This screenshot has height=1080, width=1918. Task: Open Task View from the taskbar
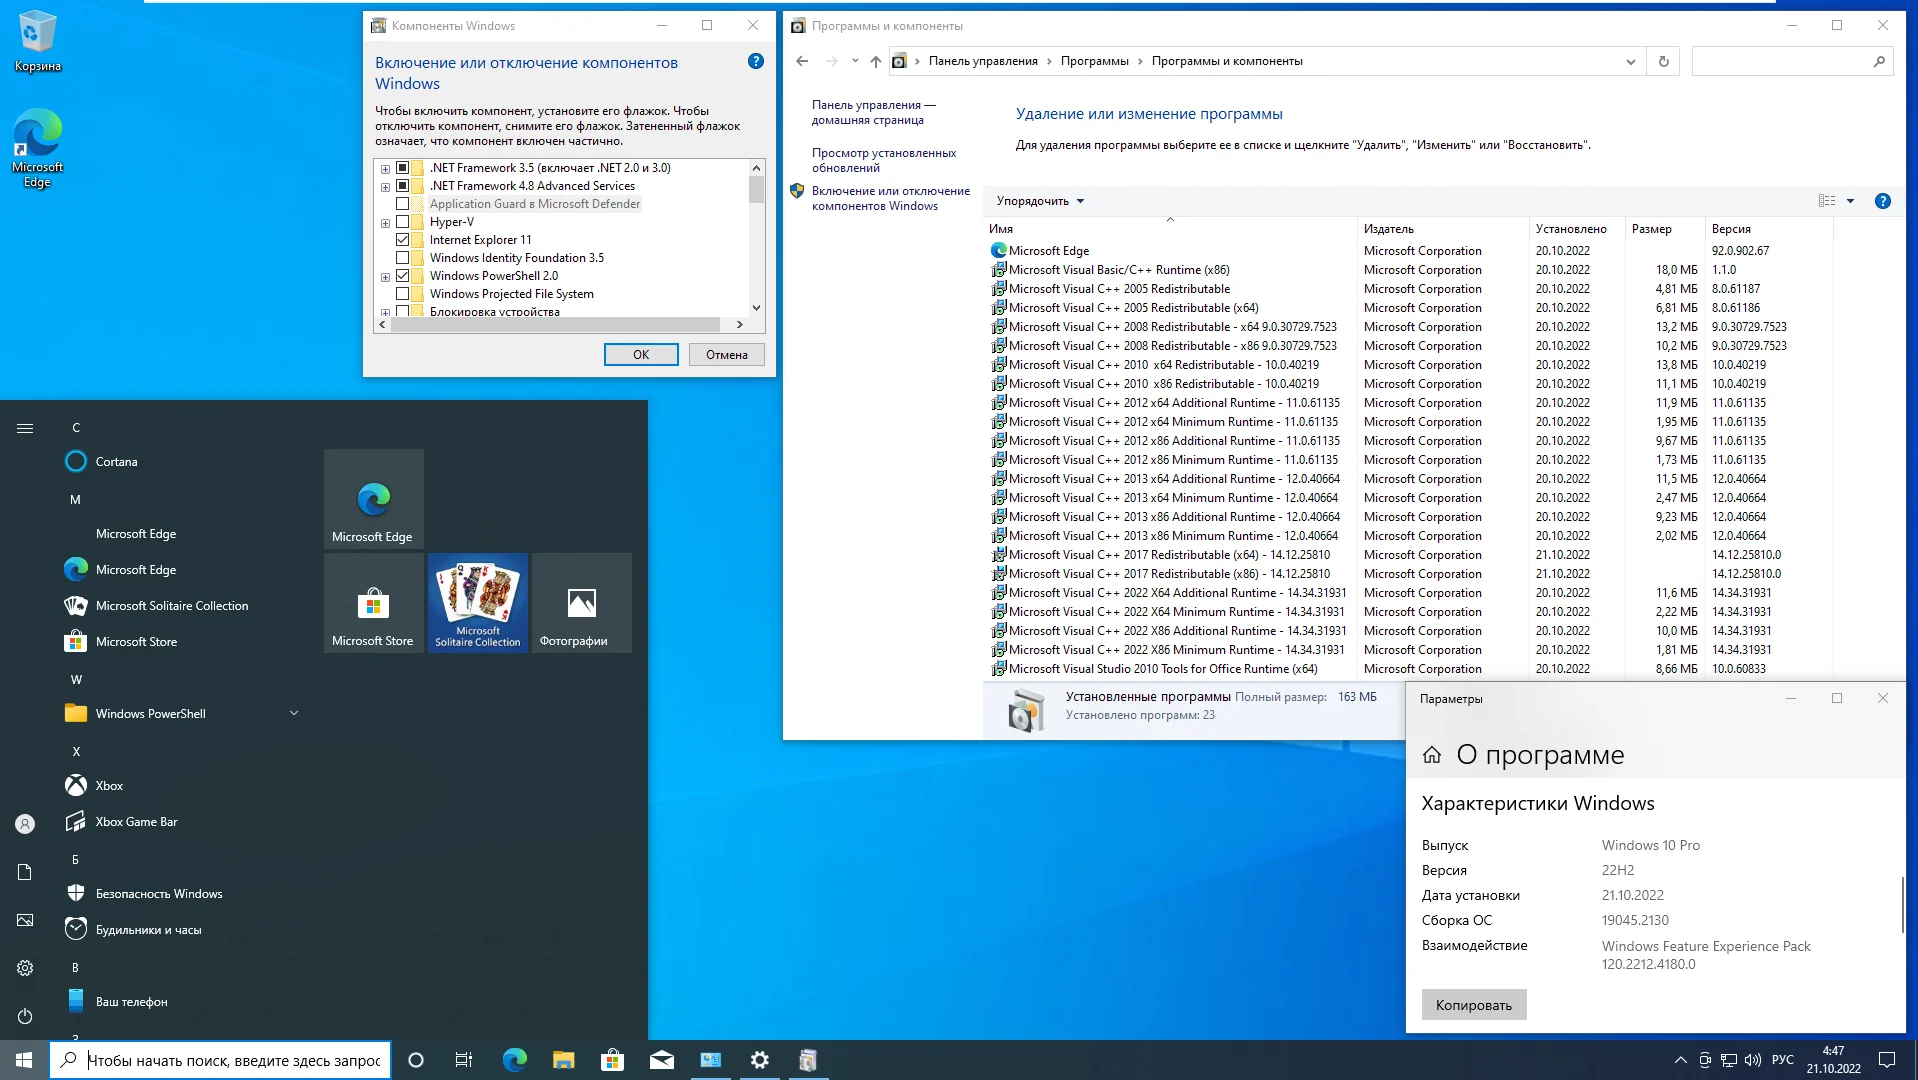(463, 1060)
